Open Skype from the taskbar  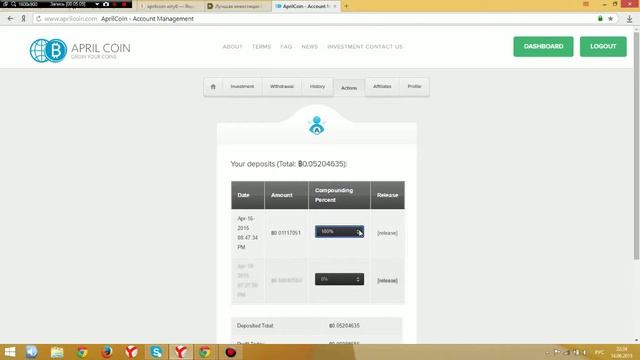coord(156,352)
